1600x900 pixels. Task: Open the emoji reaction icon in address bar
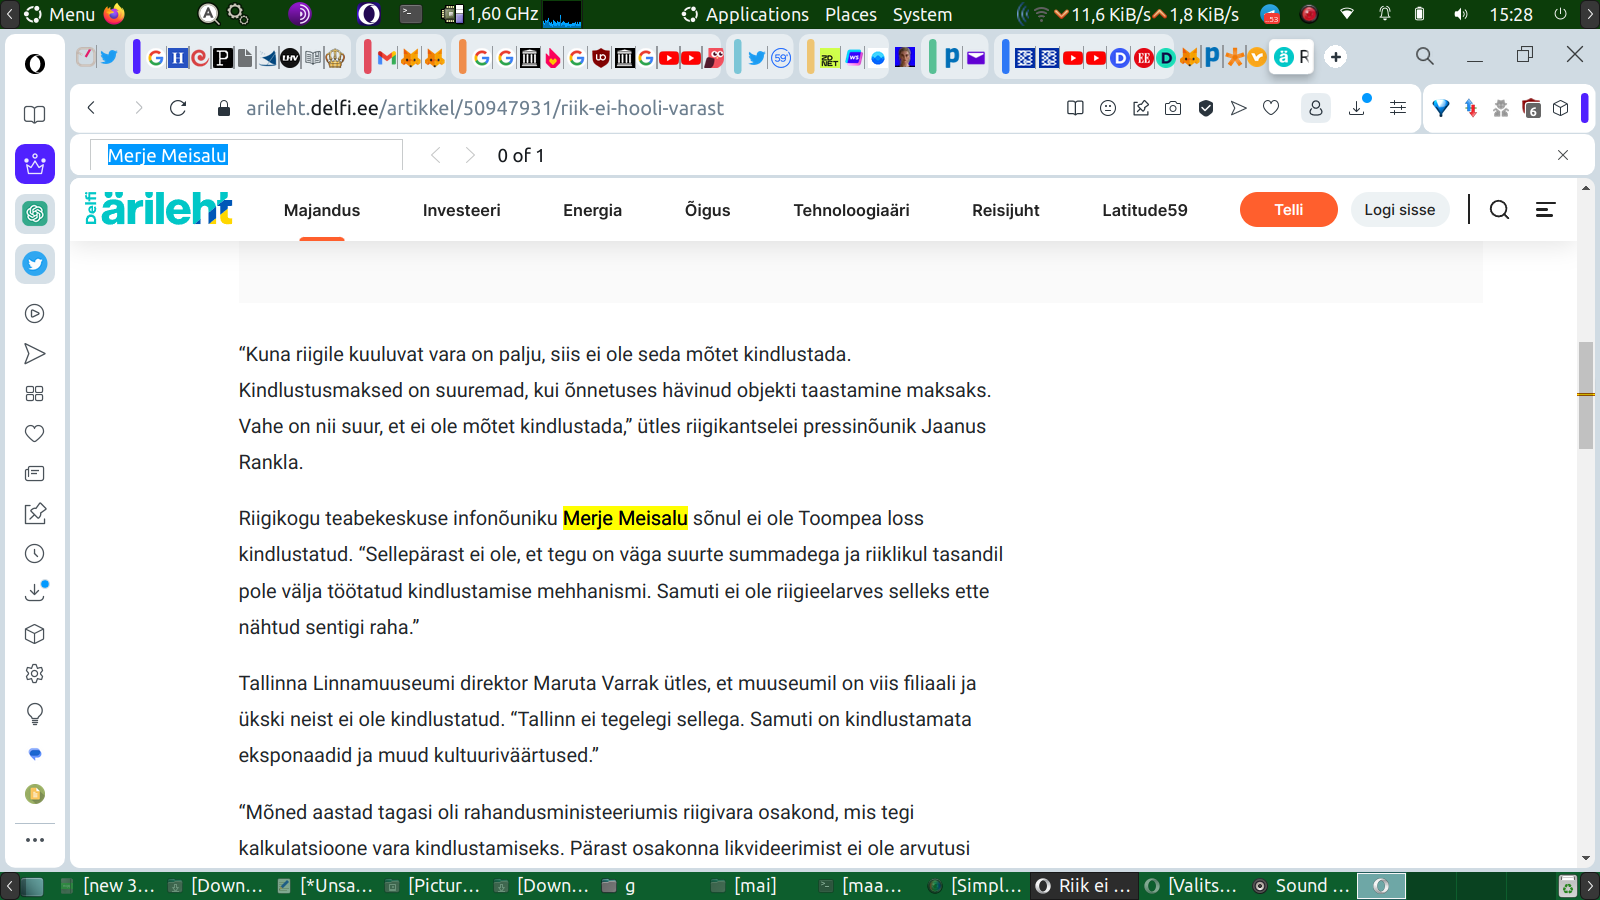pos(1108,108)
